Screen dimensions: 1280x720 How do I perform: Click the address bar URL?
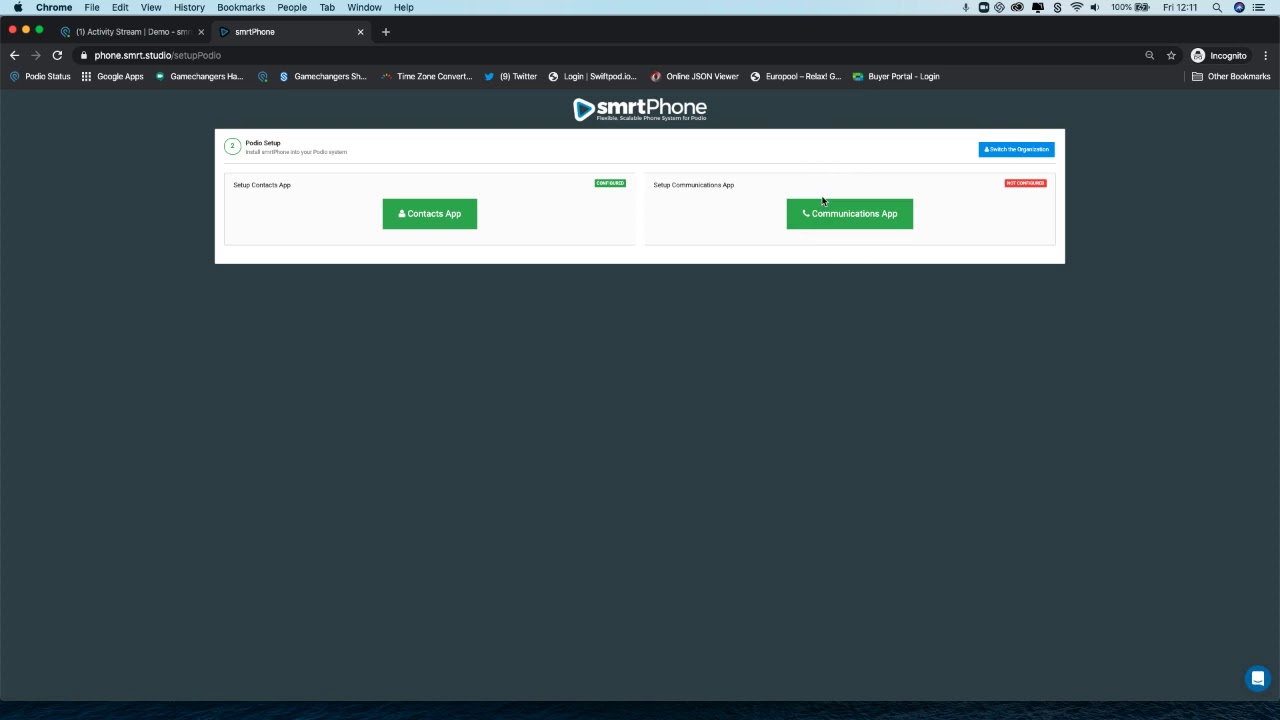point(157,56)
